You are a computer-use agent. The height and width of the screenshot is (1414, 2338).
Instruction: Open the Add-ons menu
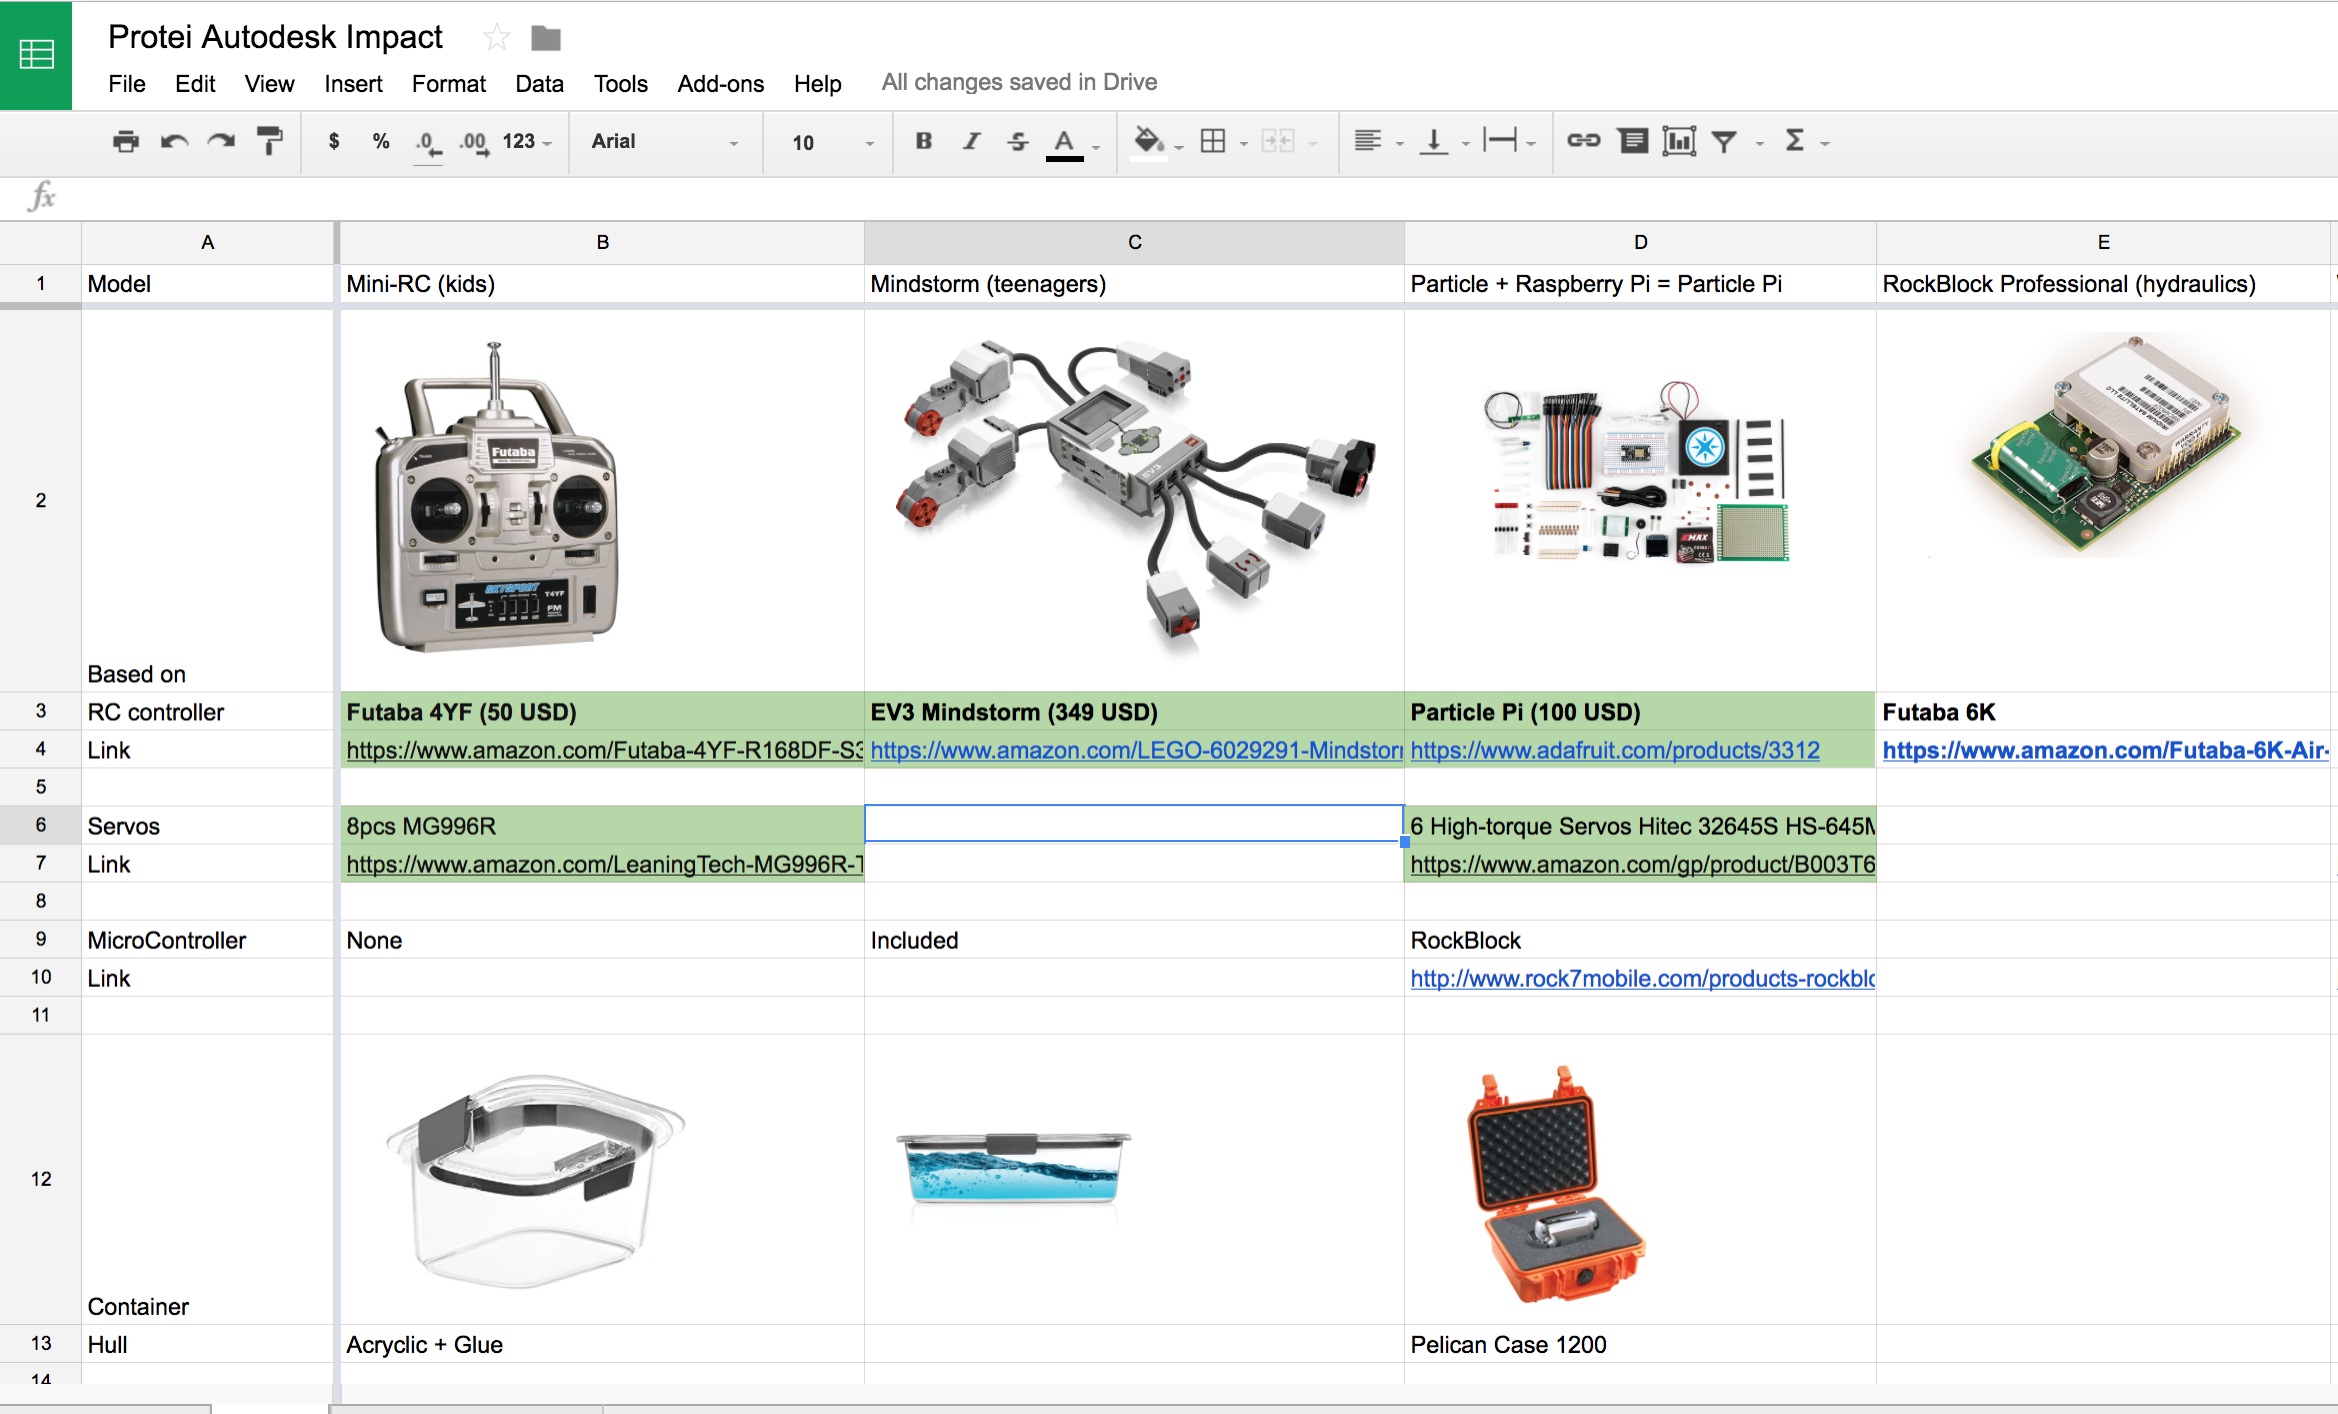720,84
